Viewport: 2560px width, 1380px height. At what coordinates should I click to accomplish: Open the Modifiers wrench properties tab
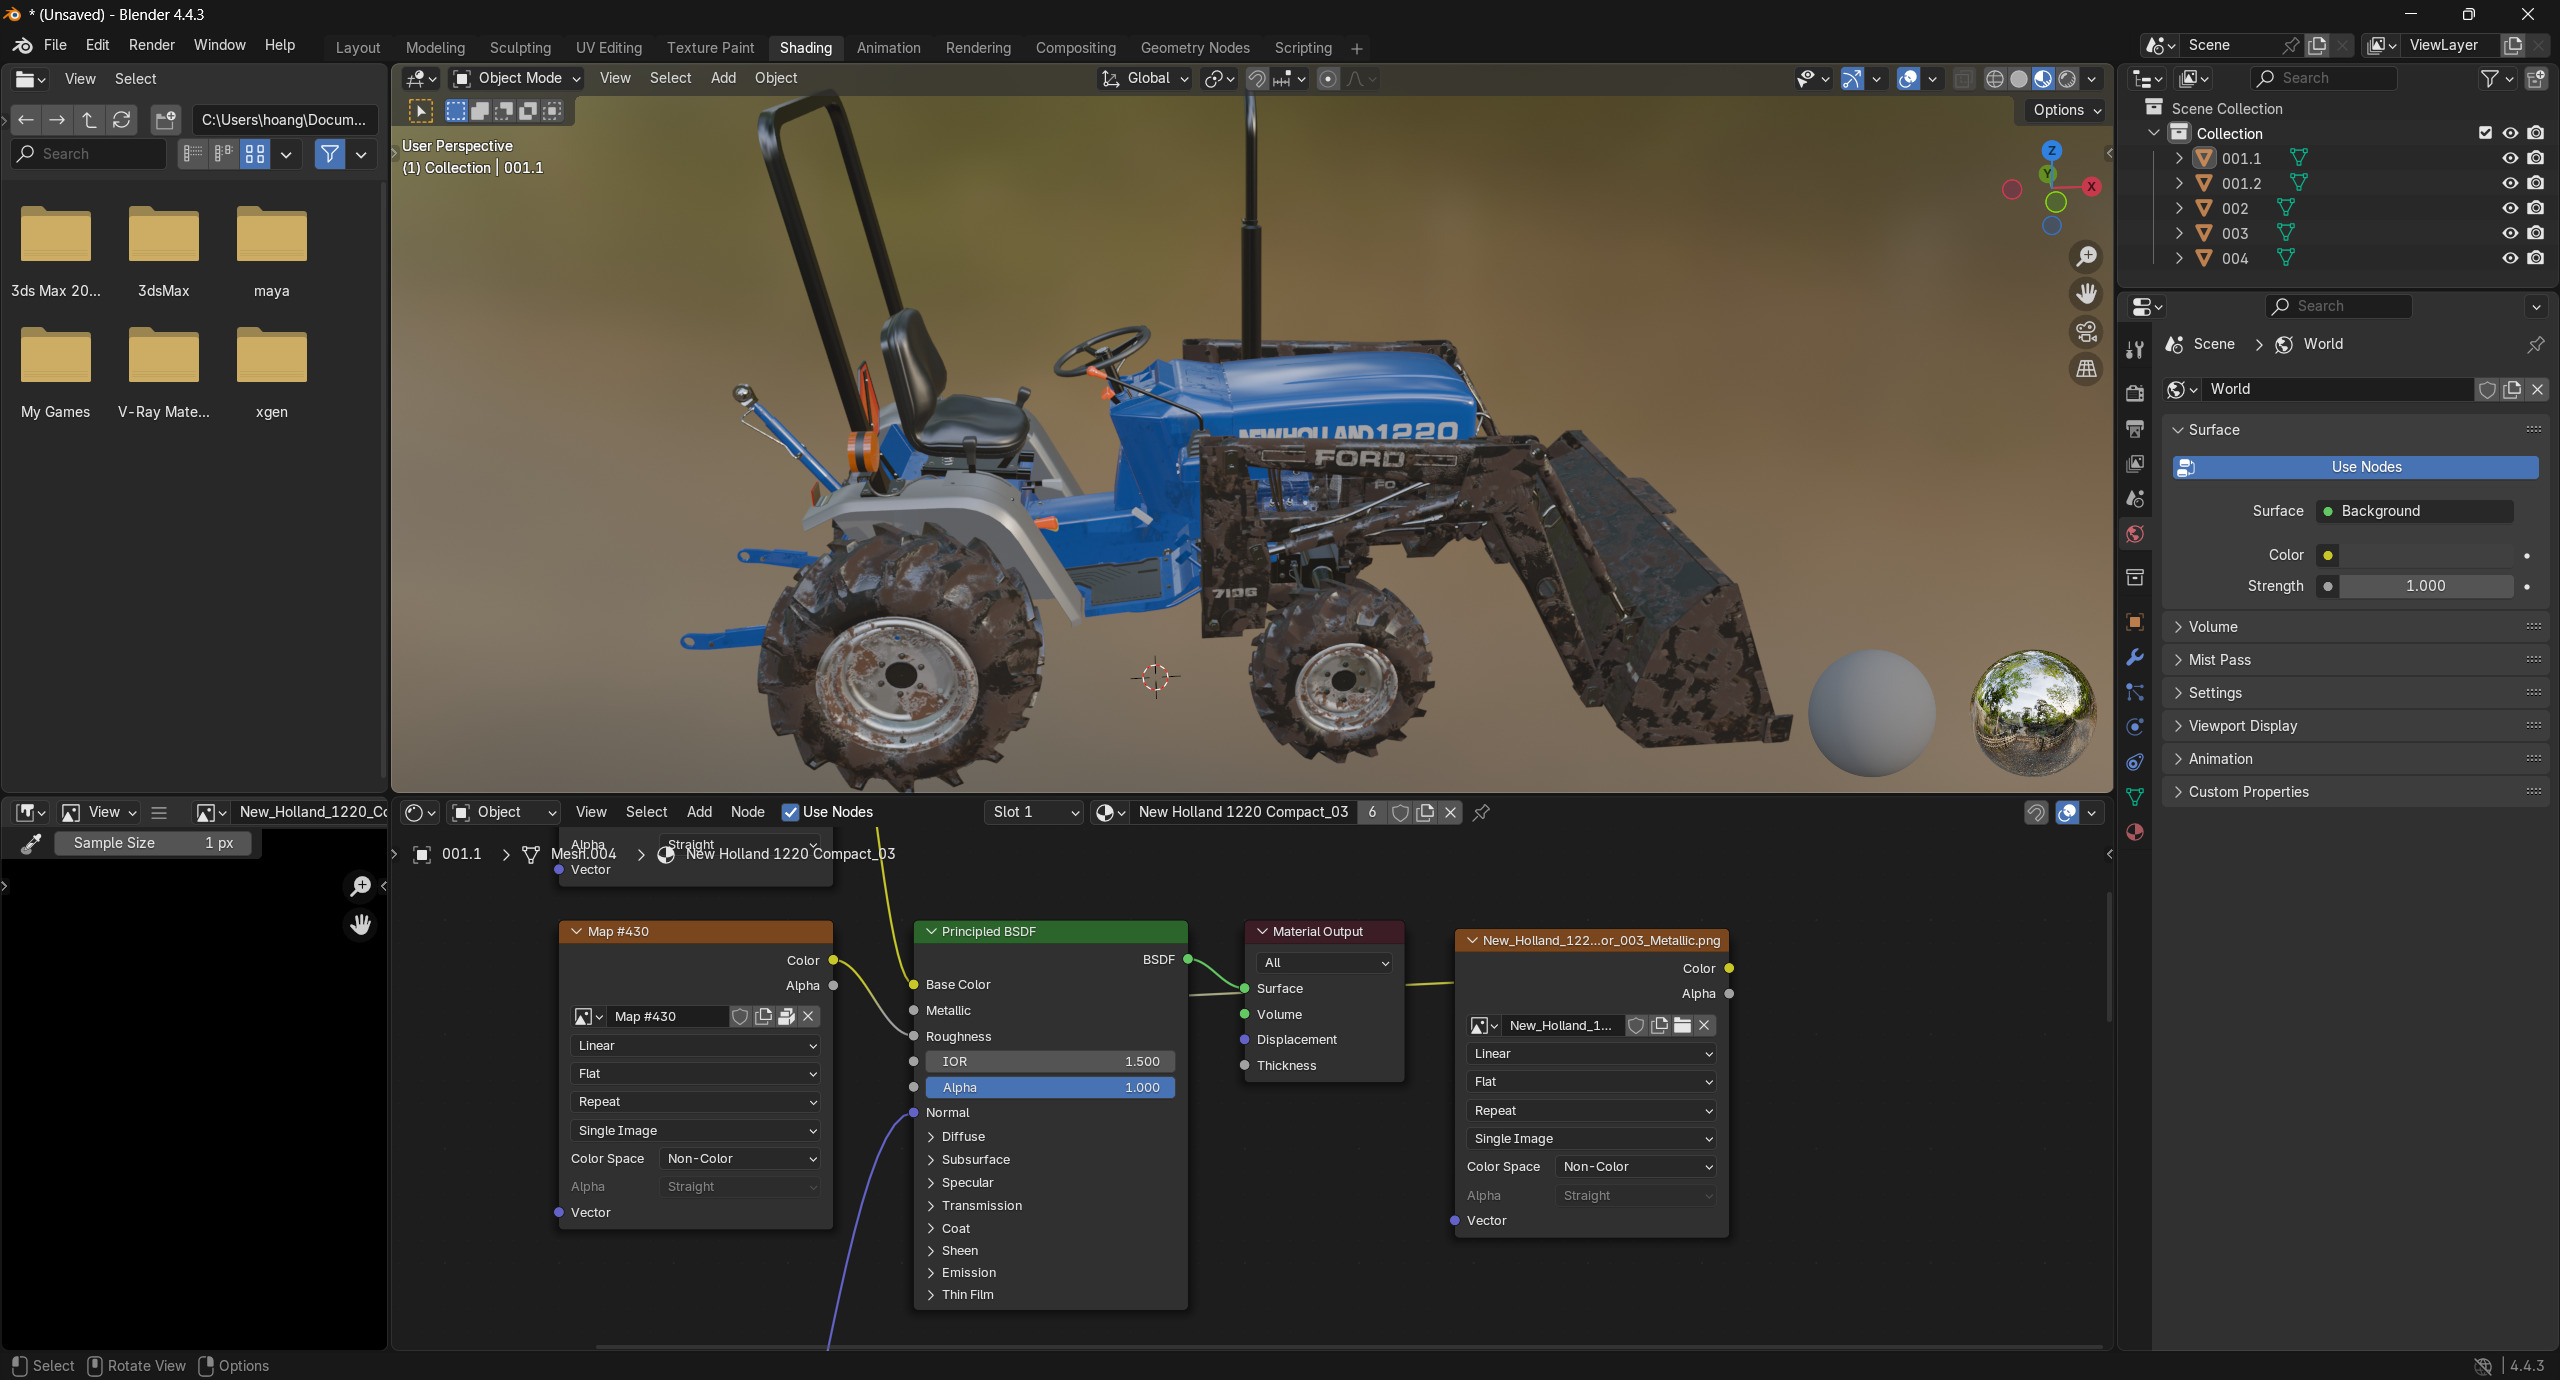pos(2135,657)
